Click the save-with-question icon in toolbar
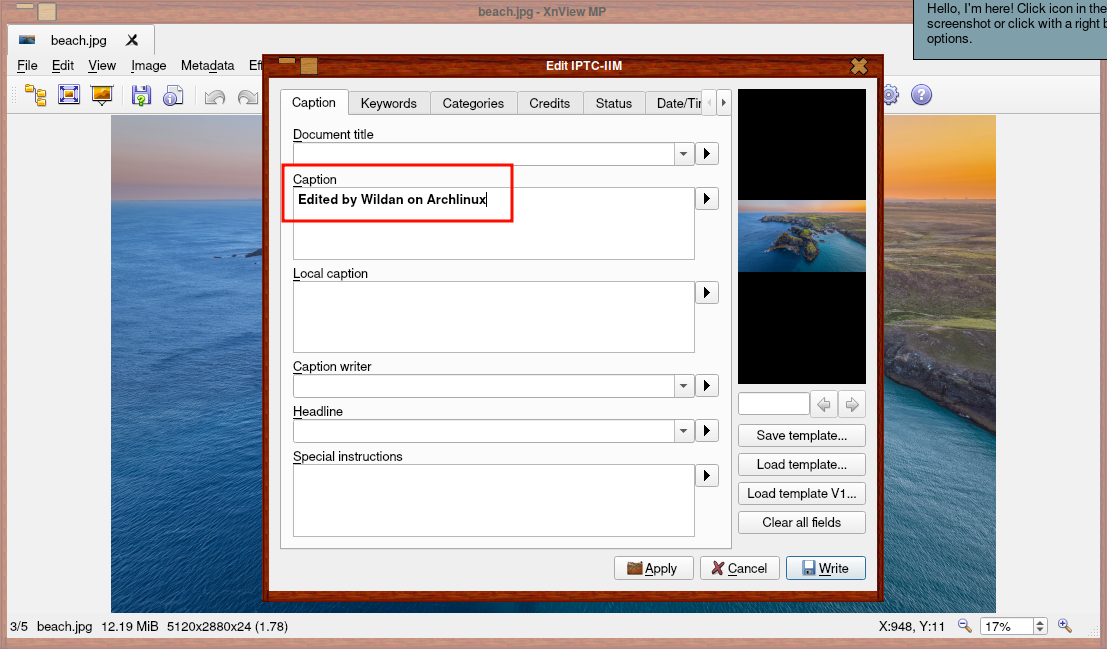 [142, 95]
